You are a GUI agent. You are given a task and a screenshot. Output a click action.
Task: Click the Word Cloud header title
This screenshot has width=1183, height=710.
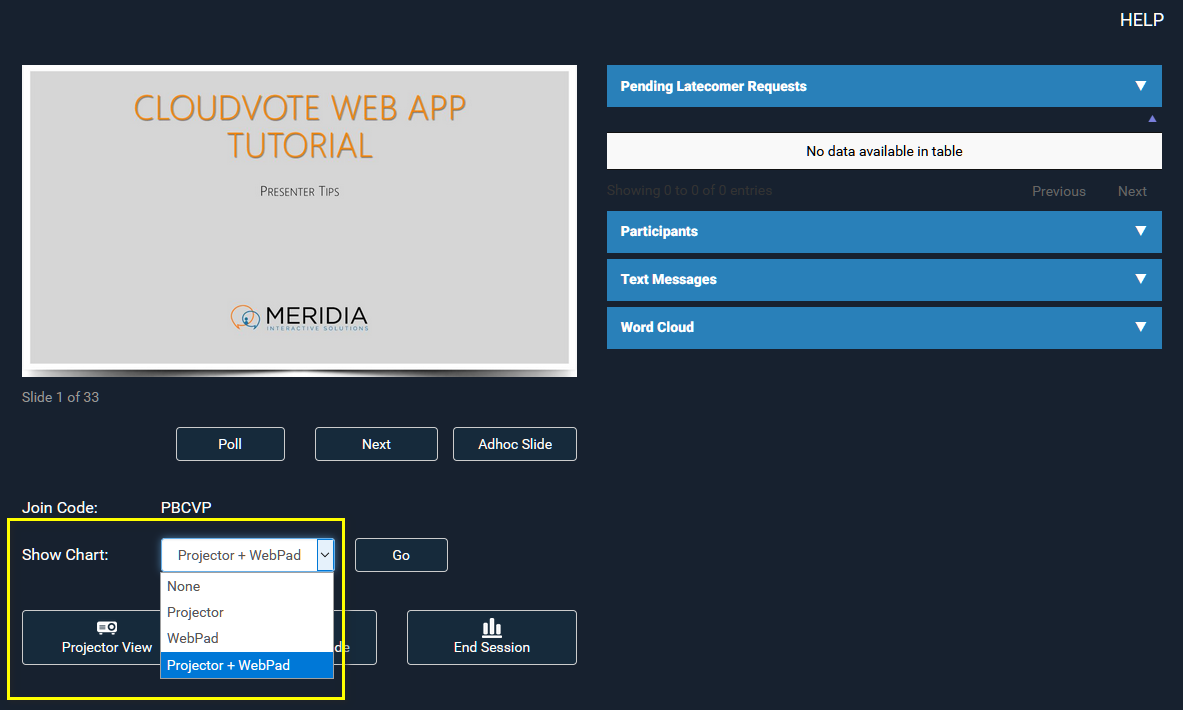pyautogui.click(x=657, y=327)
